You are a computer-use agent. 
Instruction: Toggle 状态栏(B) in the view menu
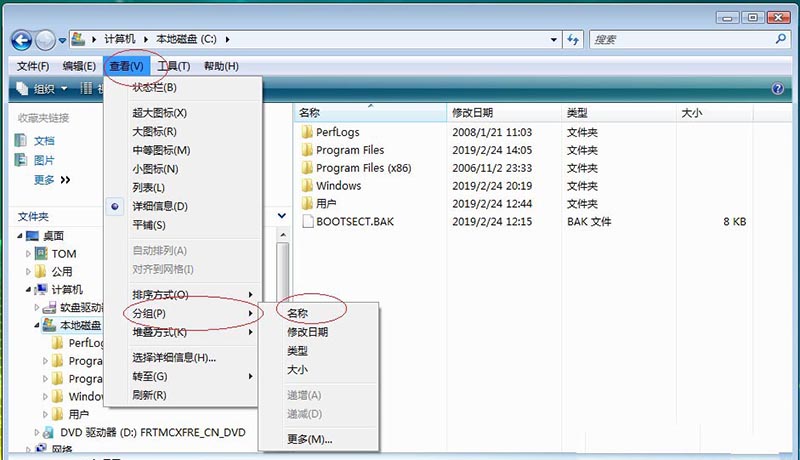(154, 87)
